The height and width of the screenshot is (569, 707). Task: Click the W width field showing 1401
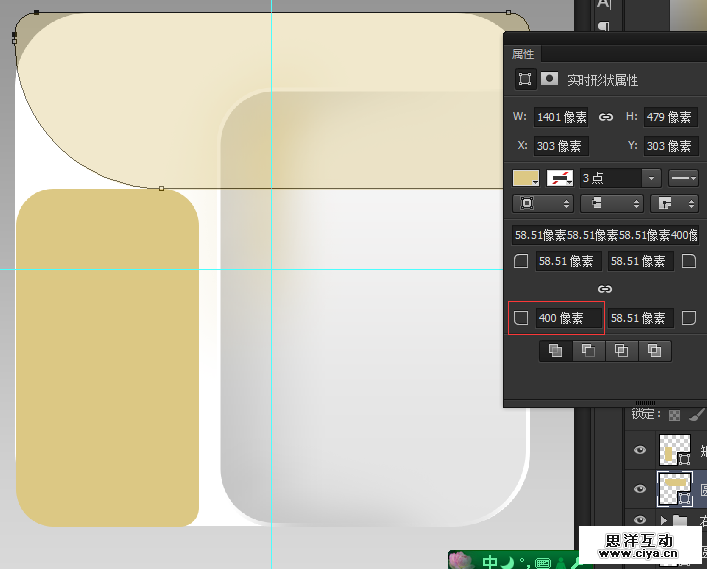(x=561, y=117)
